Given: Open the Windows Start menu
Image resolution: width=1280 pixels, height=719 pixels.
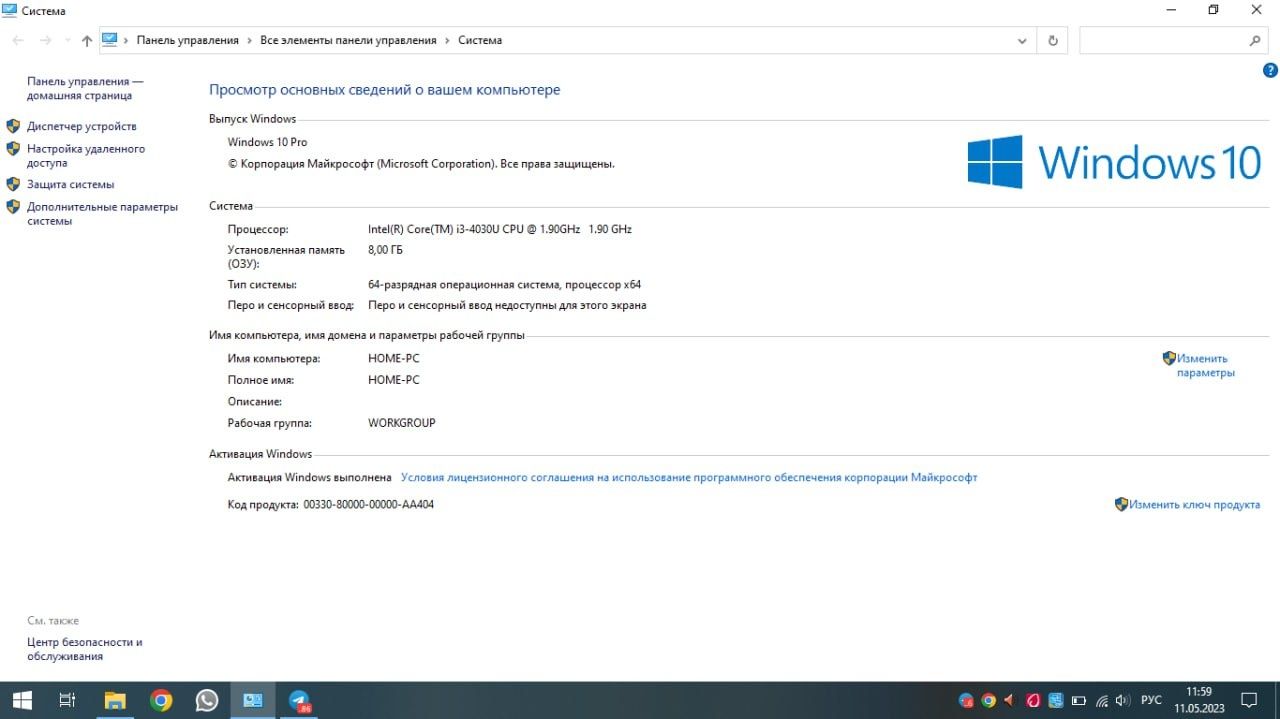Looking at the screenshot, I should [22, 700].
